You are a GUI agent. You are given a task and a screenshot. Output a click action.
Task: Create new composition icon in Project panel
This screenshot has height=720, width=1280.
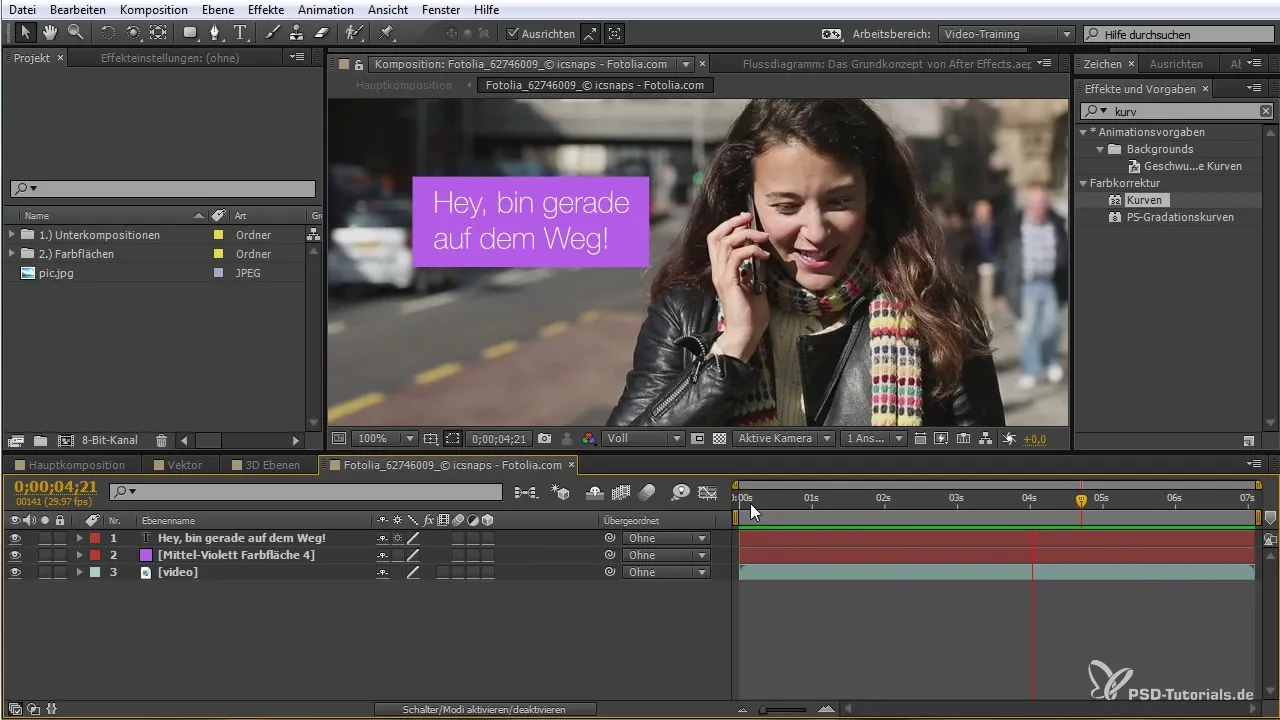[66, 440]
